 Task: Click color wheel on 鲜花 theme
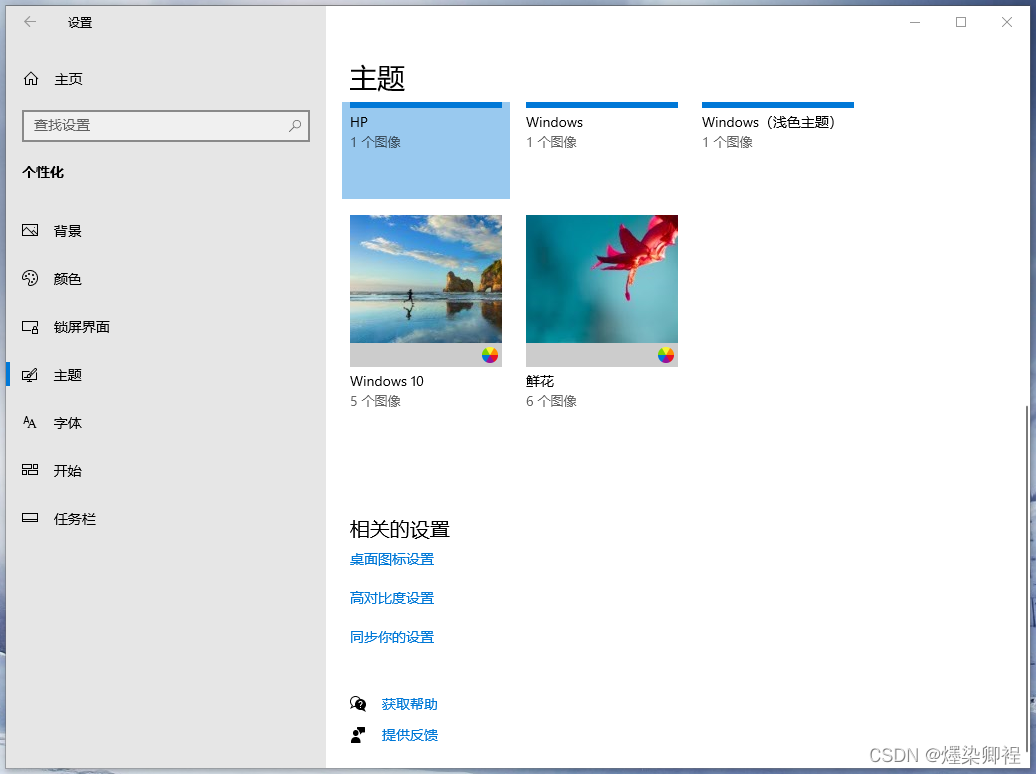click(665, 355)
